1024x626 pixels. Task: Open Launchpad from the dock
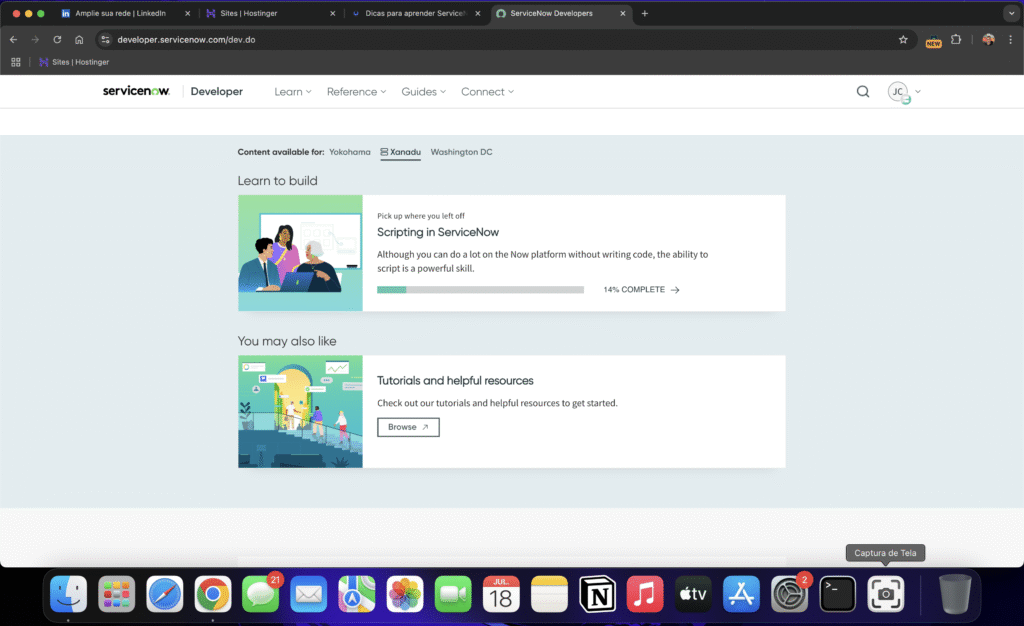[117, 594]
